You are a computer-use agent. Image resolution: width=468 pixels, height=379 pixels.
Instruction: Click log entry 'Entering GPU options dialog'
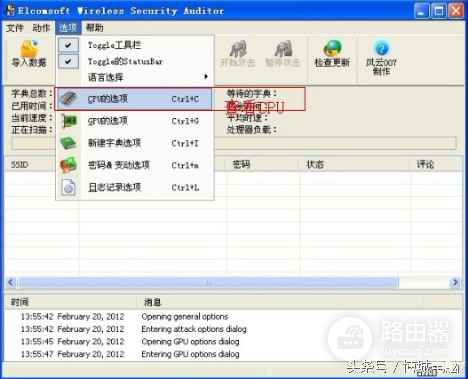190,354
